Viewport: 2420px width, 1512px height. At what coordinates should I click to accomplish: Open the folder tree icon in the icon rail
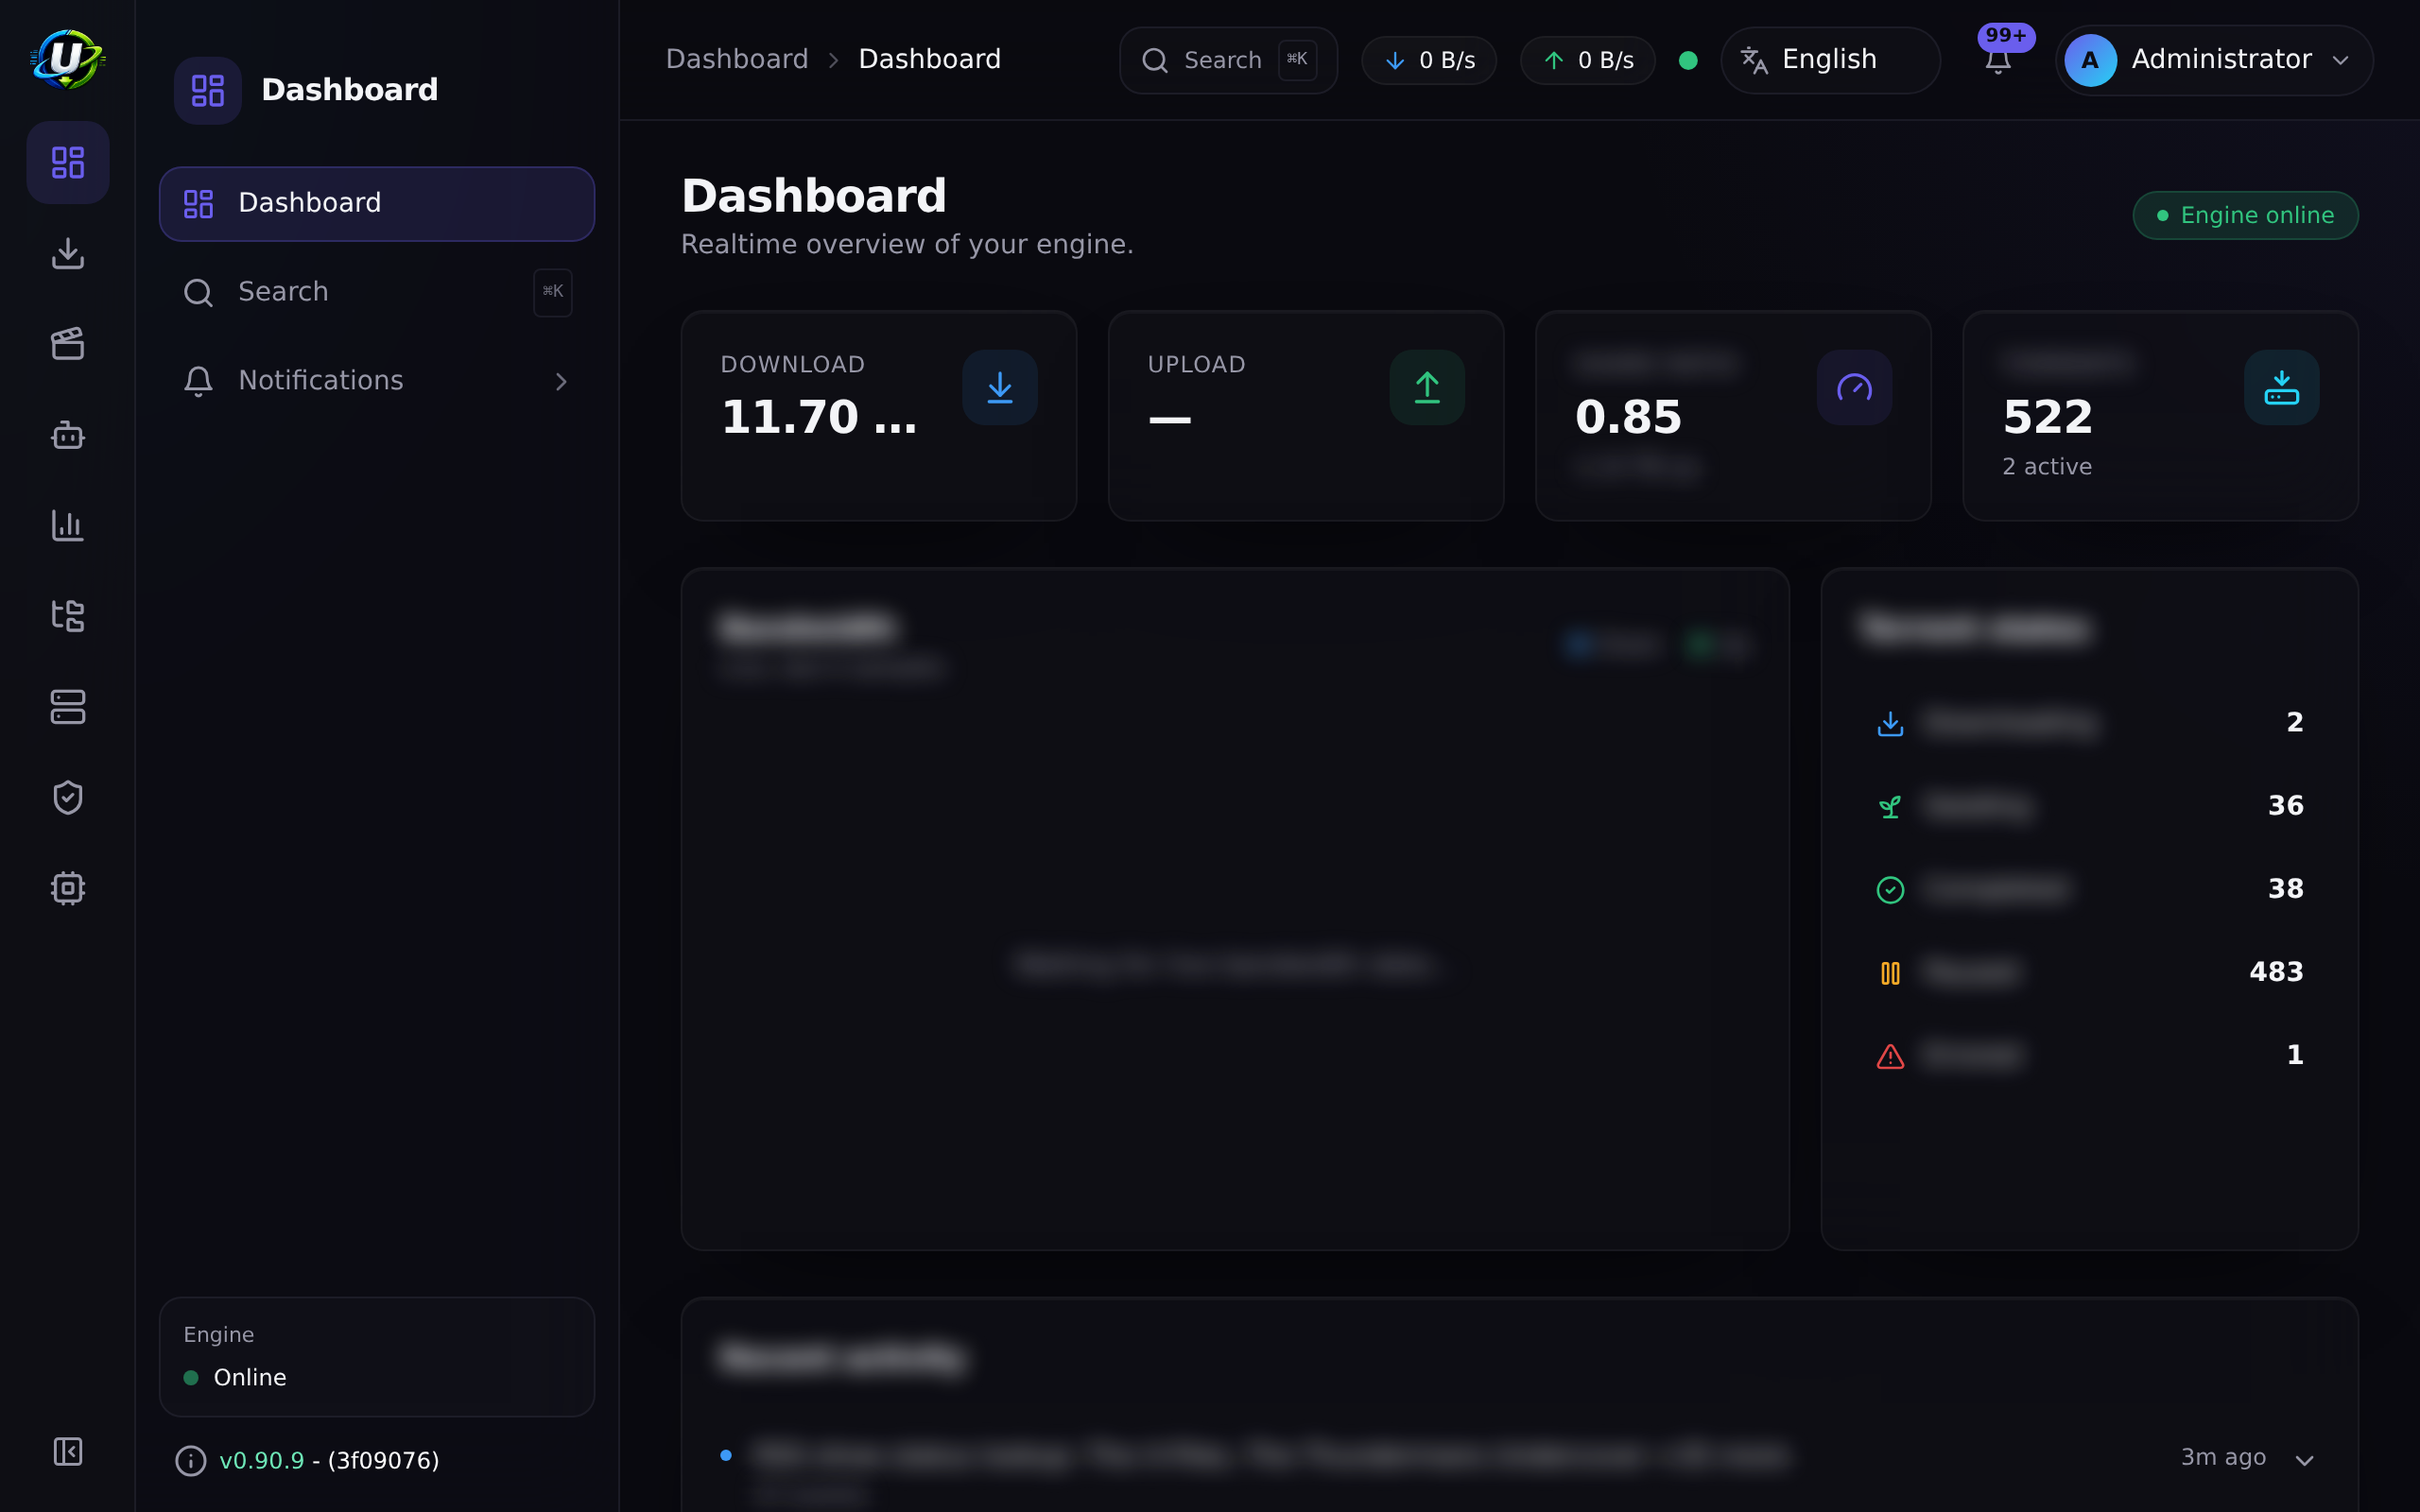pos(68,616)
